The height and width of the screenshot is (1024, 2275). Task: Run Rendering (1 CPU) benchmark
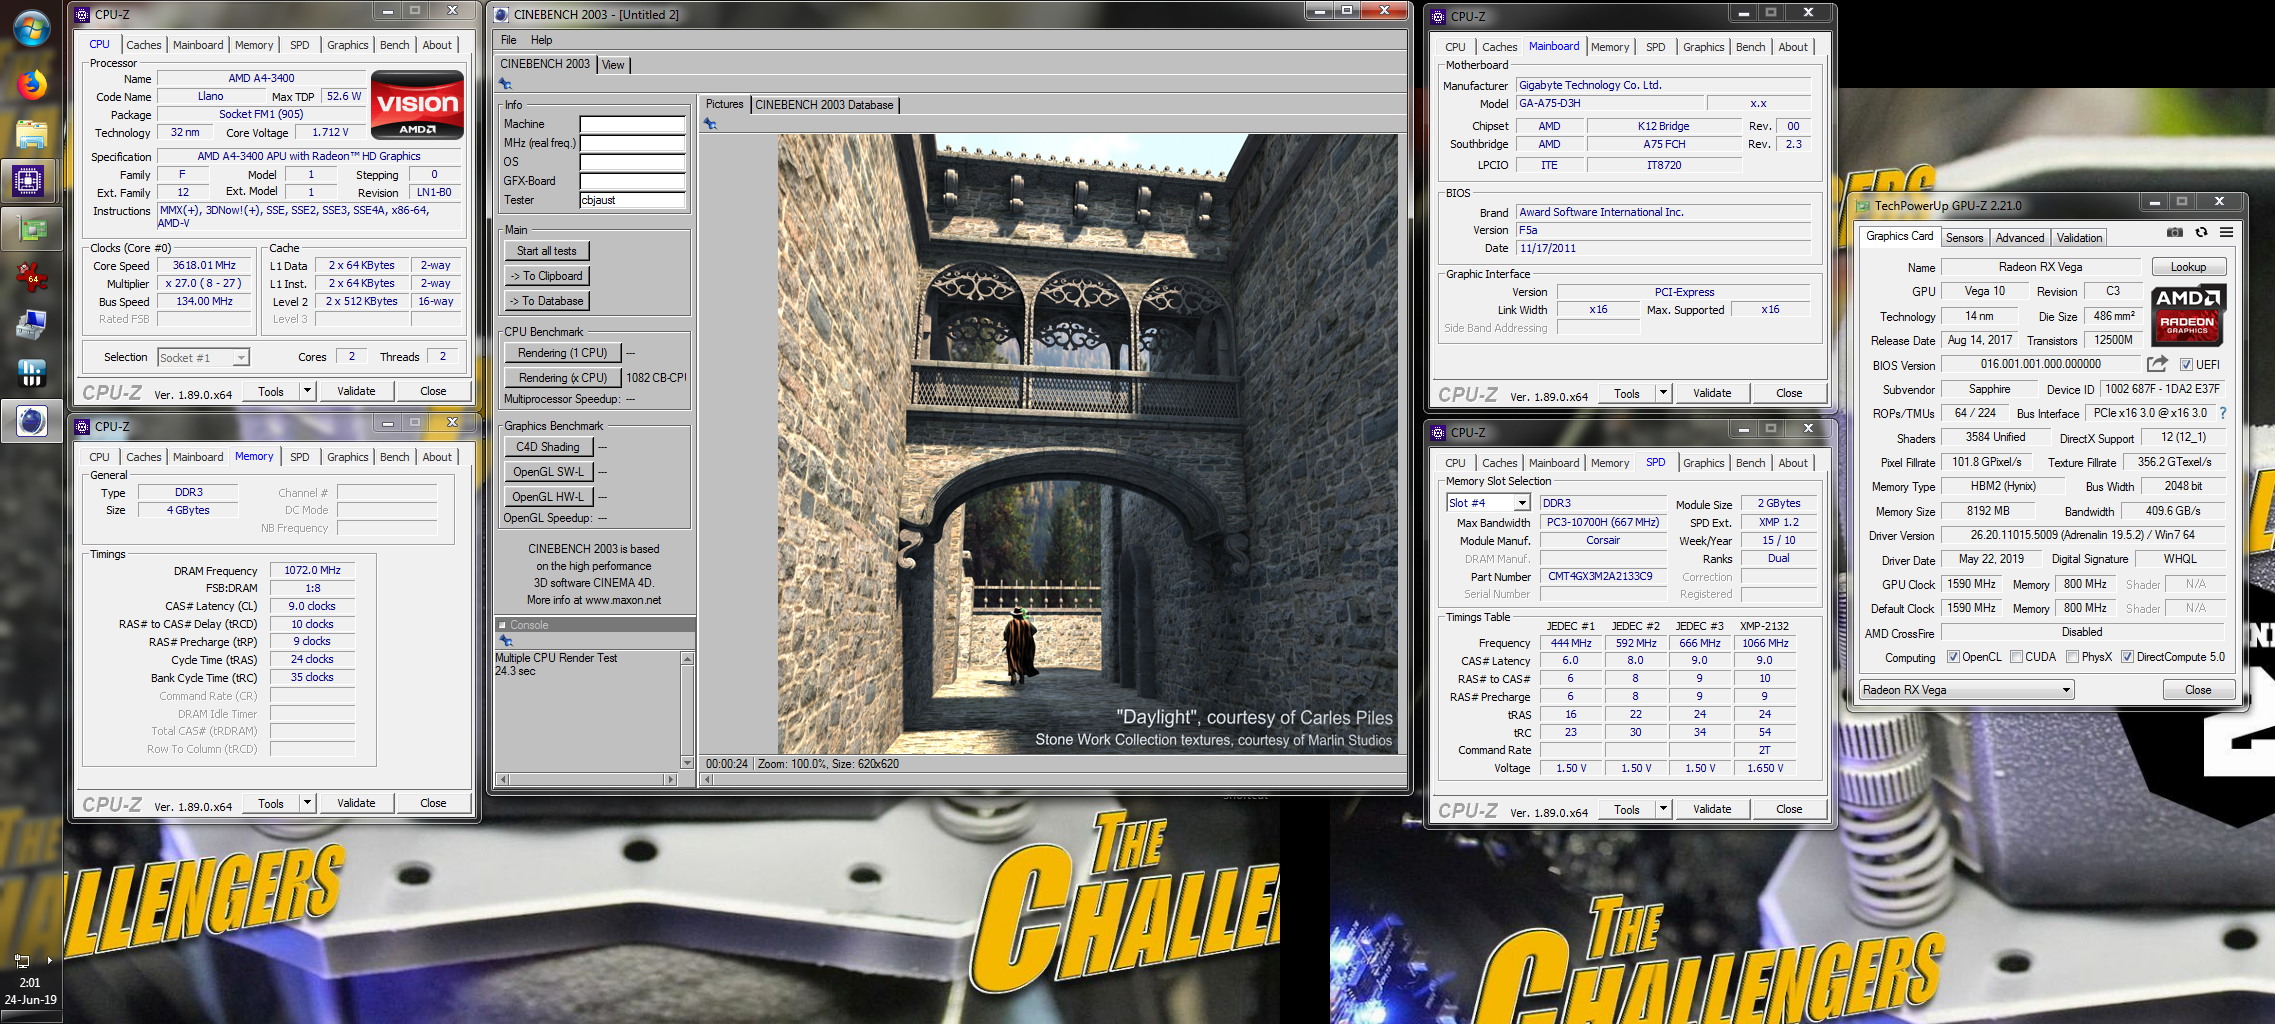coord(563,353)
